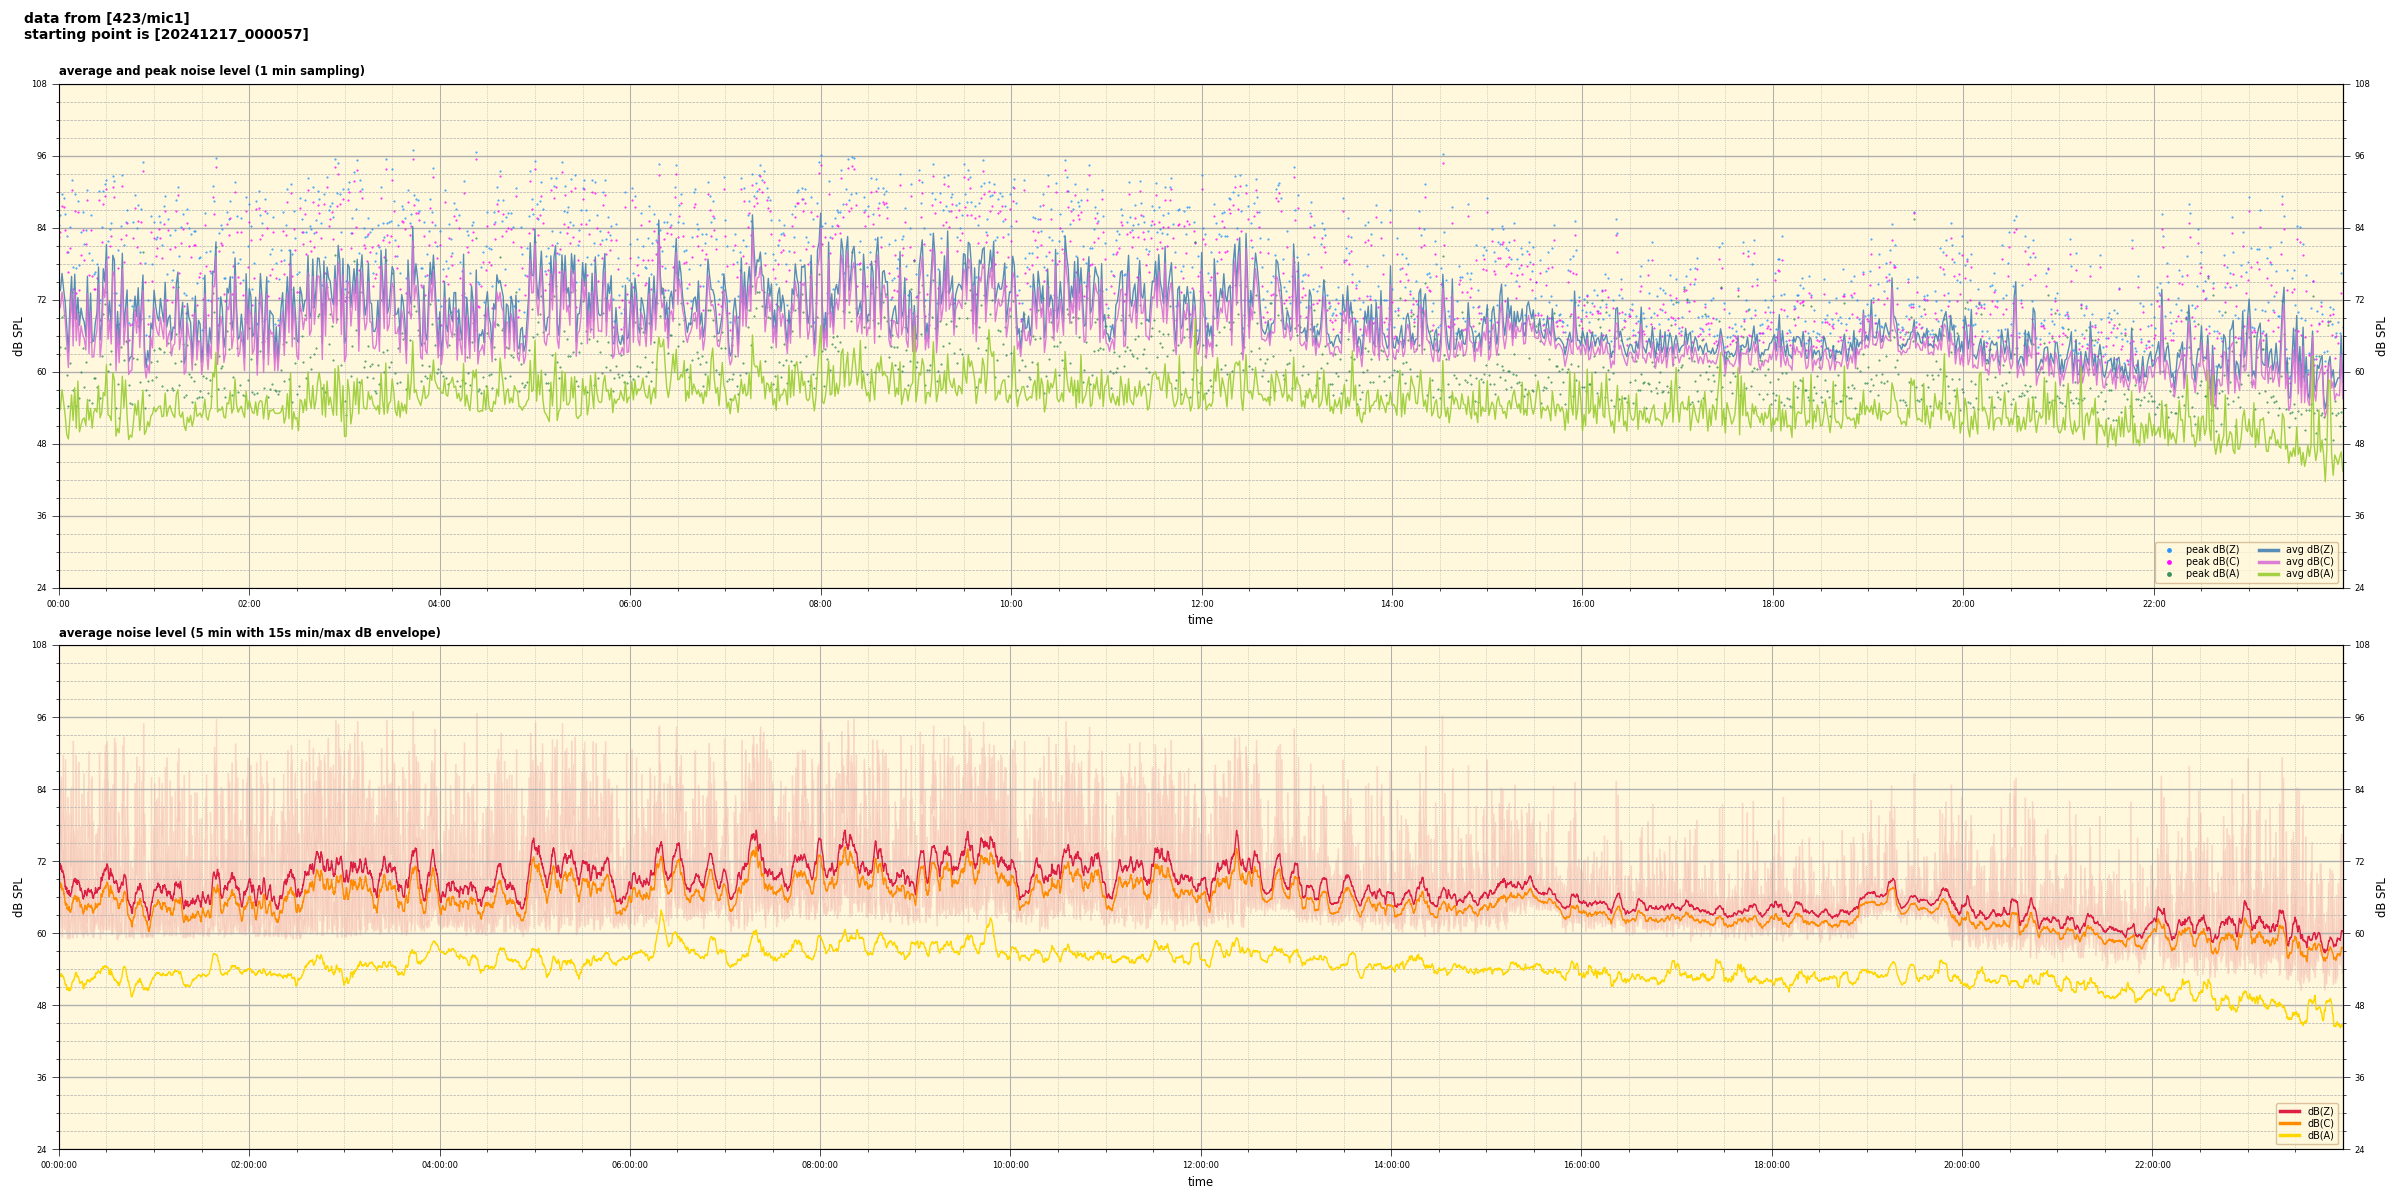Image resolution: width=2400 pixels, height=1200 pixels.
Task: Click the 'data from [423/mic1]' header text
Action: (x=106, y=18)
